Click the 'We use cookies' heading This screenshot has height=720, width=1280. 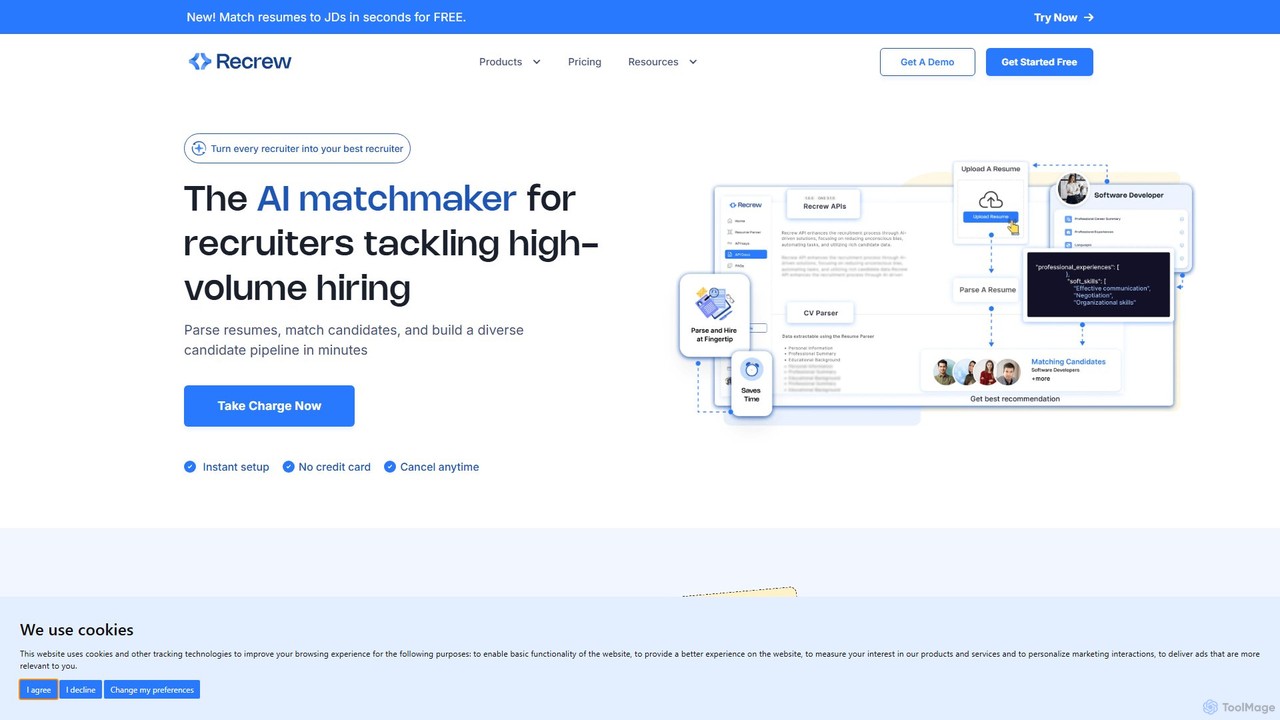[x=77, y=630]
